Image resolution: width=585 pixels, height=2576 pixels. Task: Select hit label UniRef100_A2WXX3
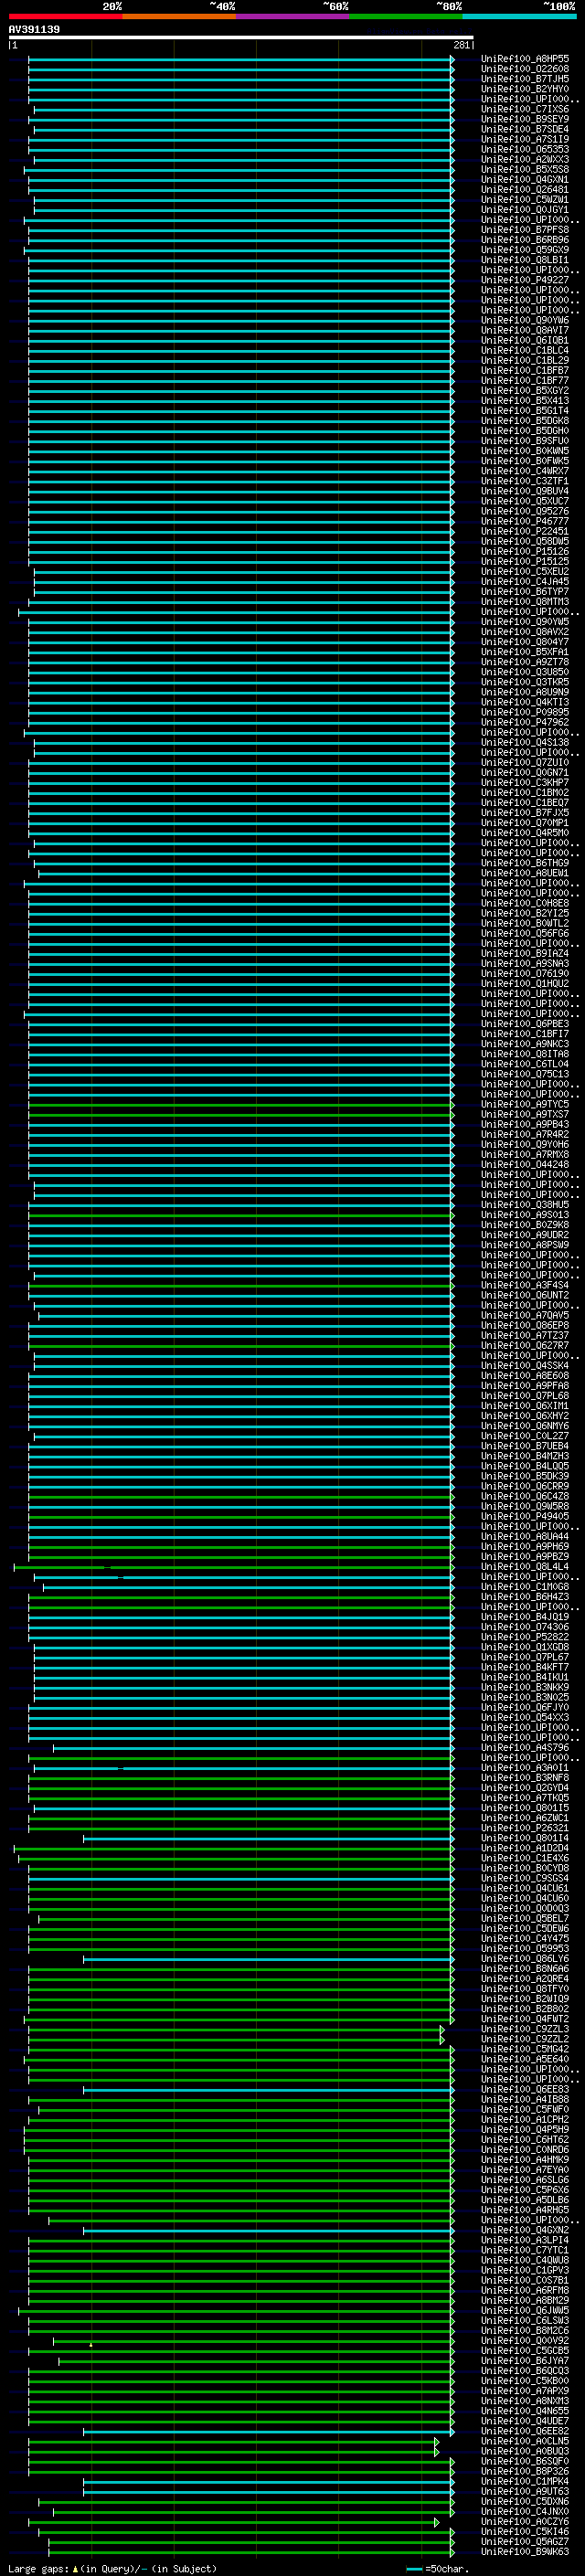point(525,159)
